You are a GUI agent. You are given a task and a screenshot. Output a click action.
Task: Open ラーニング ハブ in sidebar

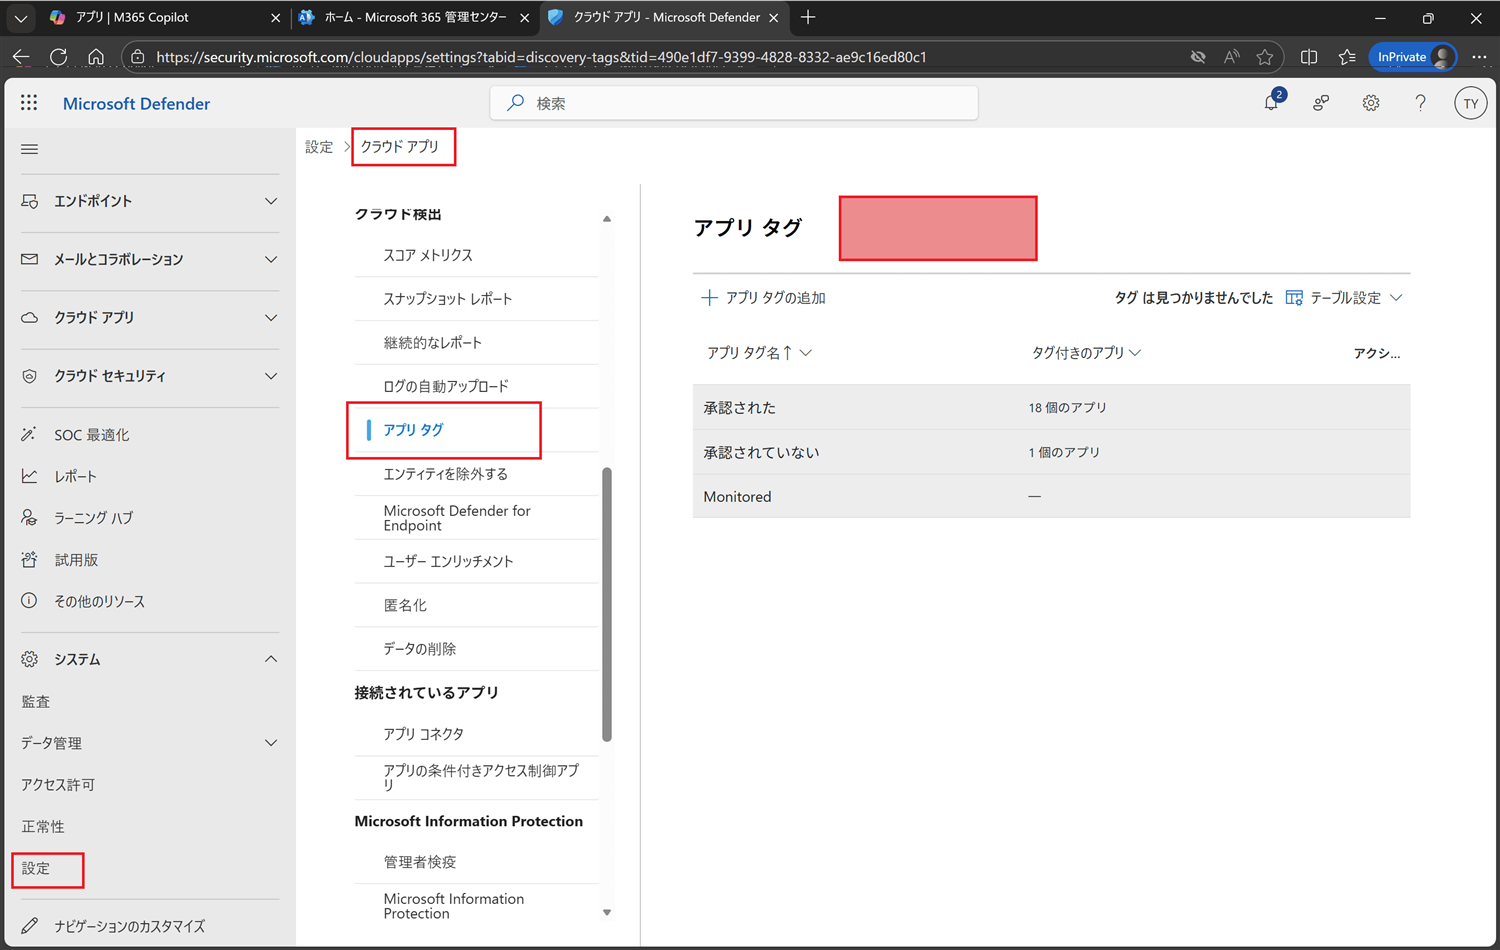93,518
